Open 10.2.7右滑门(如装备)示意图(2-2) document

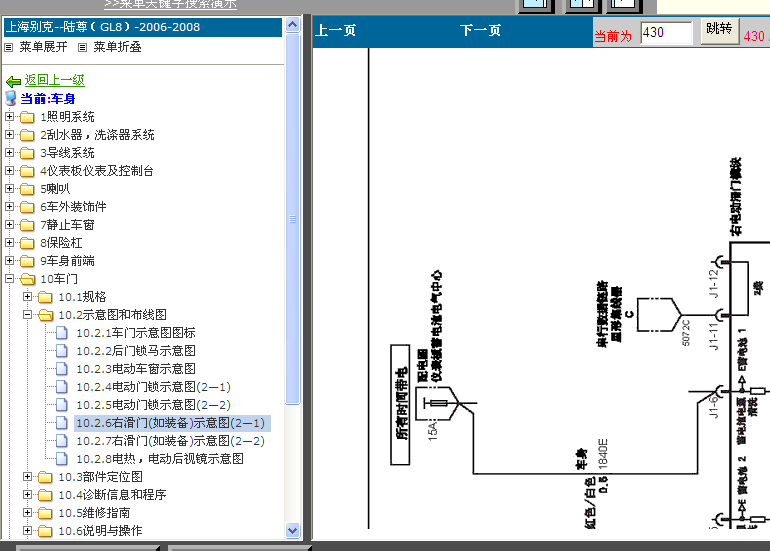pyautogui.click(x=170, y=441)
